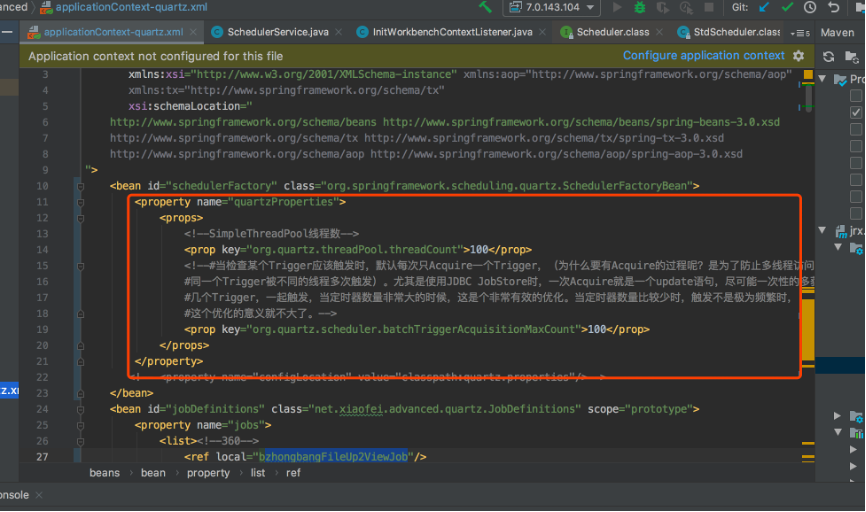The image size is (866, 512).
Task: Close the Console tab at bottom
Action: point(39,495)
